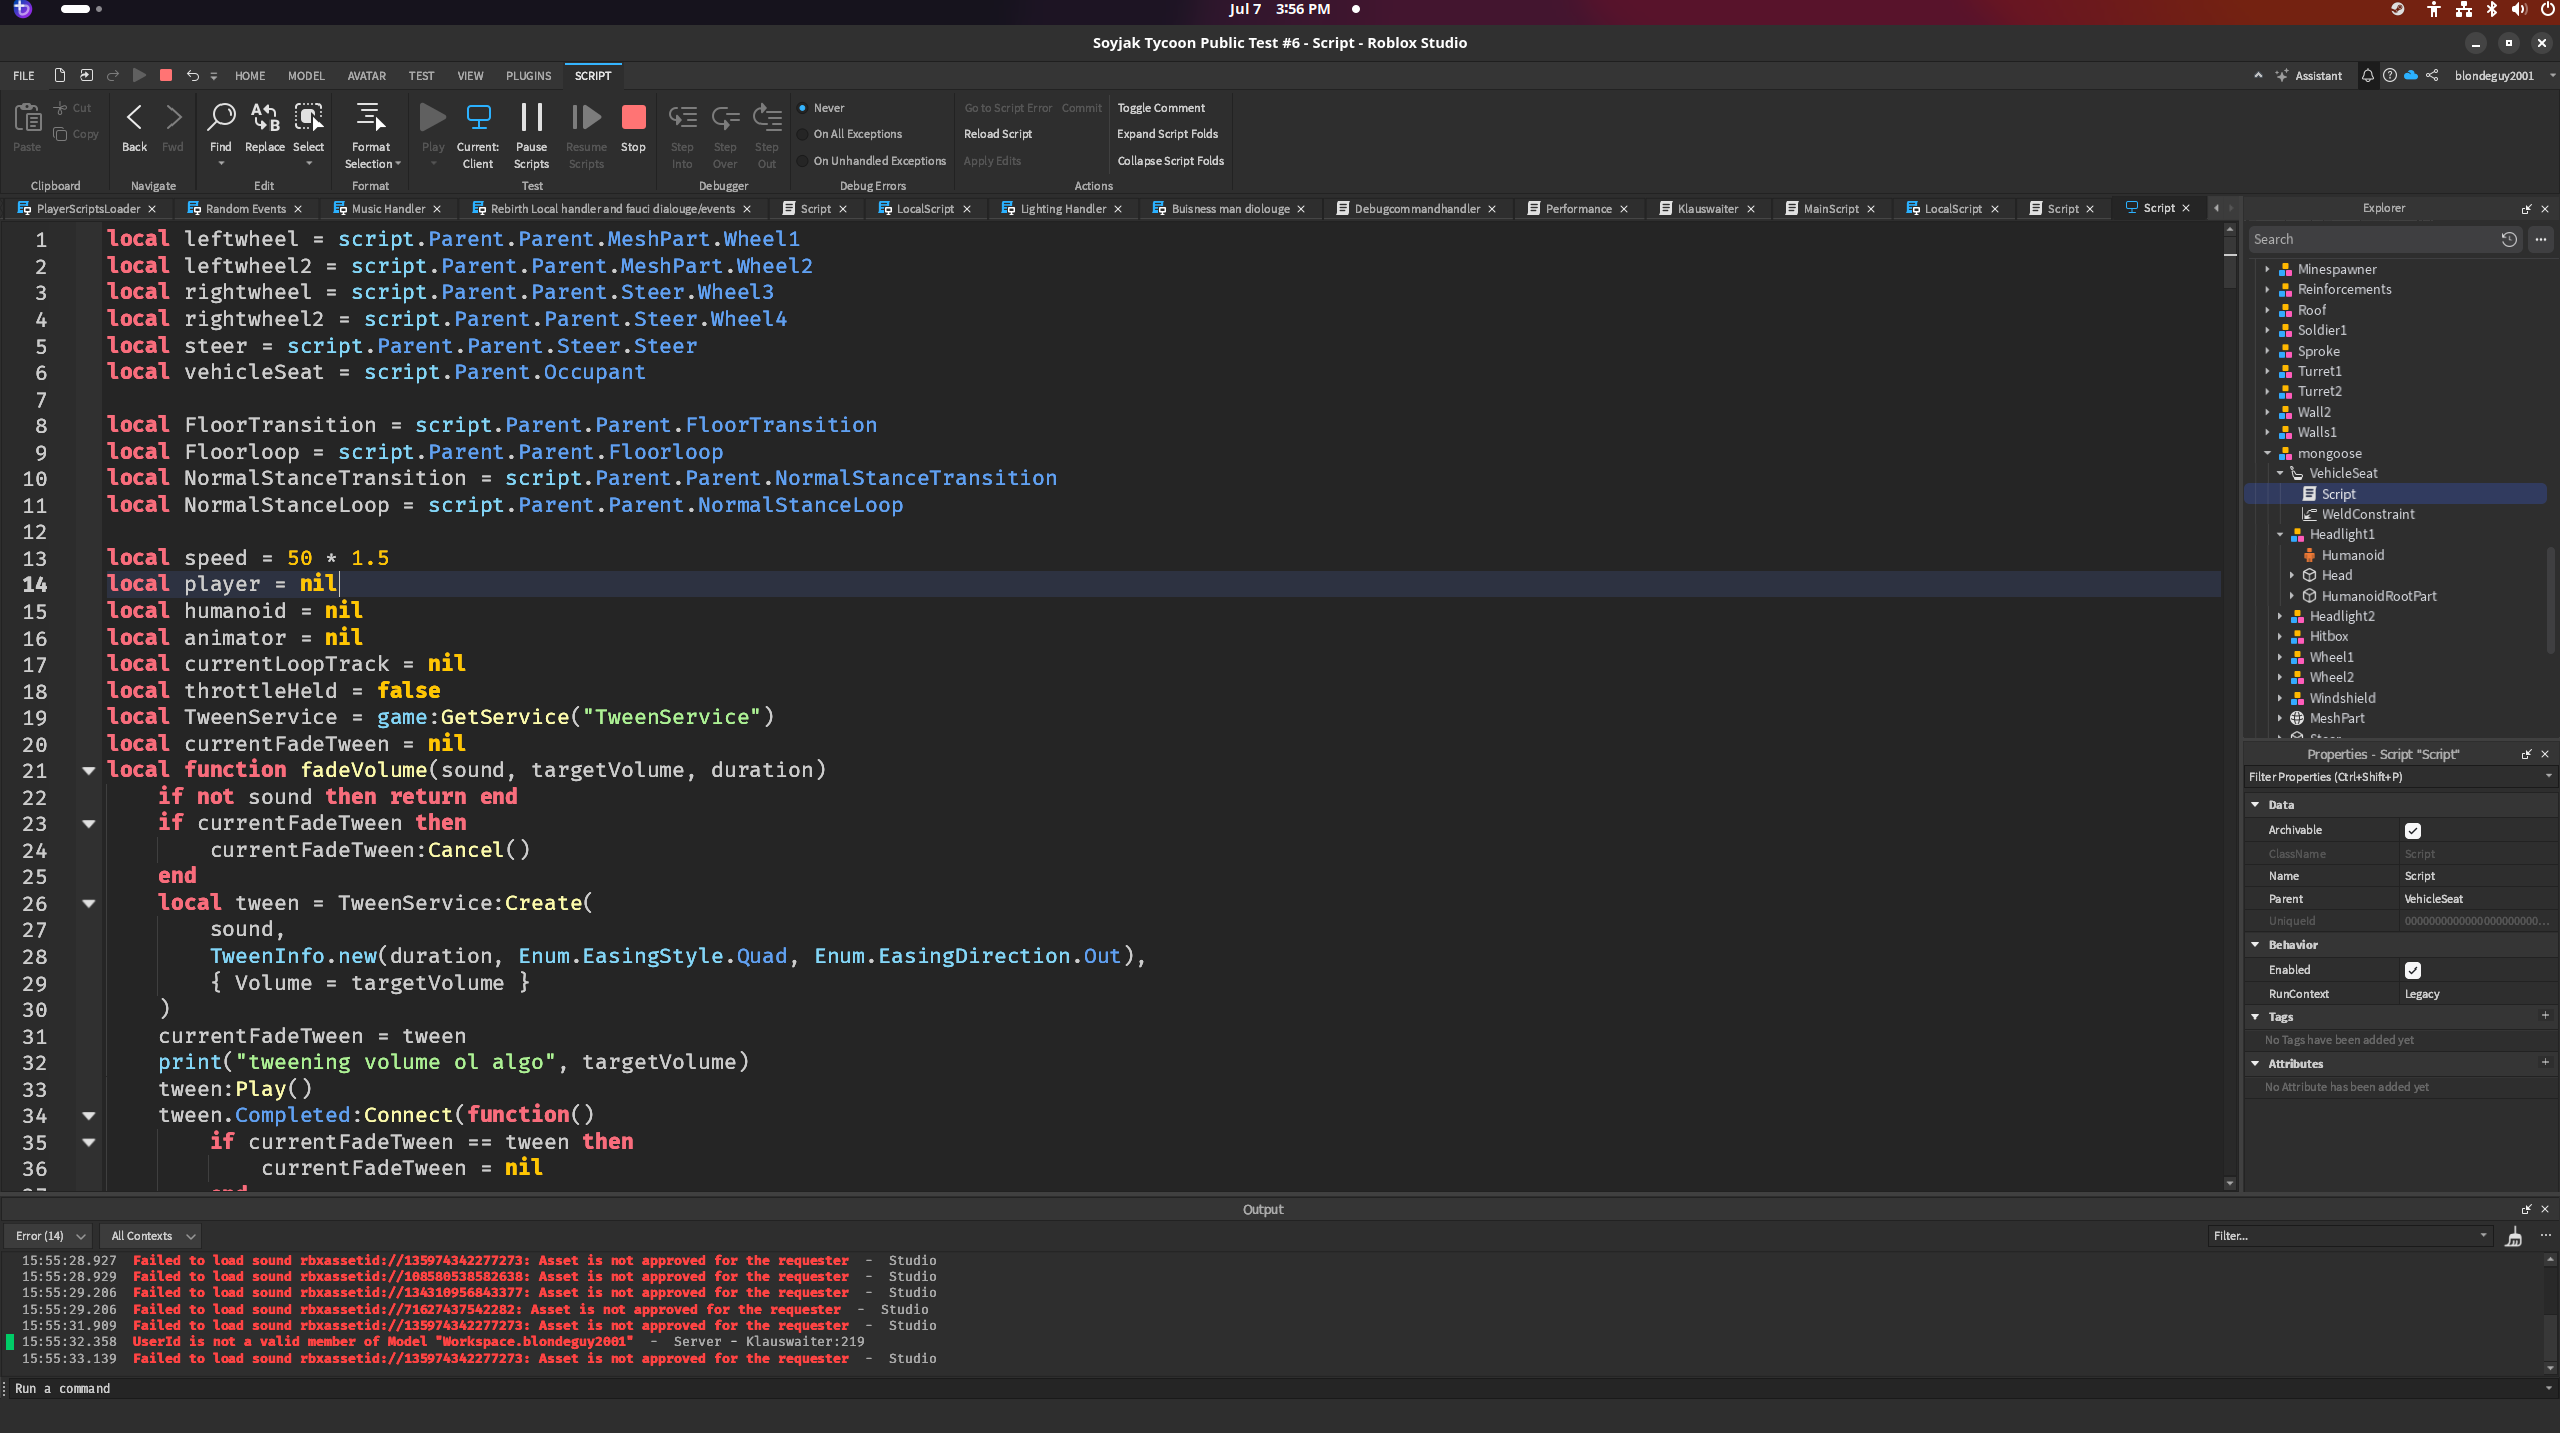Click the undo arrow in quick access bar
The width and height of the screenshot is (2560, 1433).
tap(192, 75)
